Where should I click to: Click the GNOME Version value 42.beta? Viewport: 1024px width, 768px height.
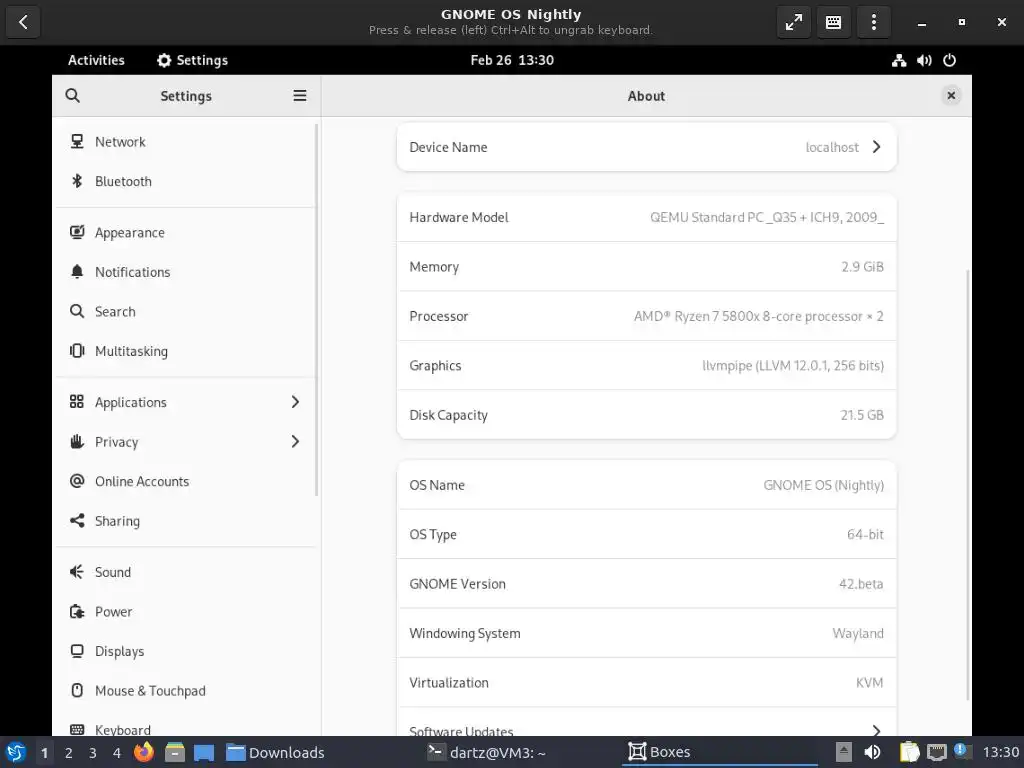(861, 584)
